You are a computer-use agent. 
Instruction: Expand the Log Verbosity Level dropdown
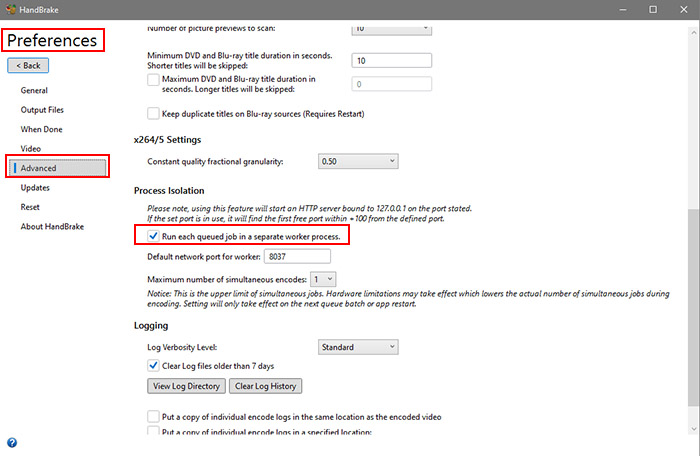pos(357,347)
